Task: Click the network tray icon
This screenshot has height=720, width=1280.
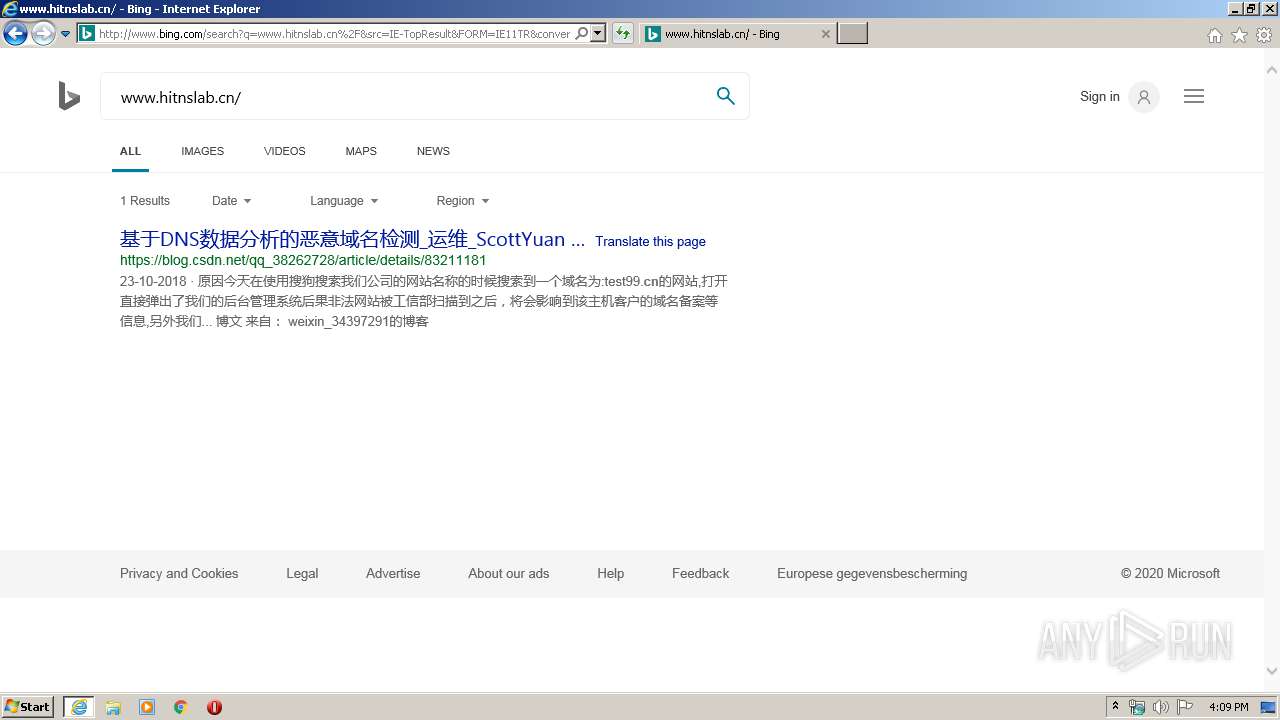Action: coord(1137,707)
